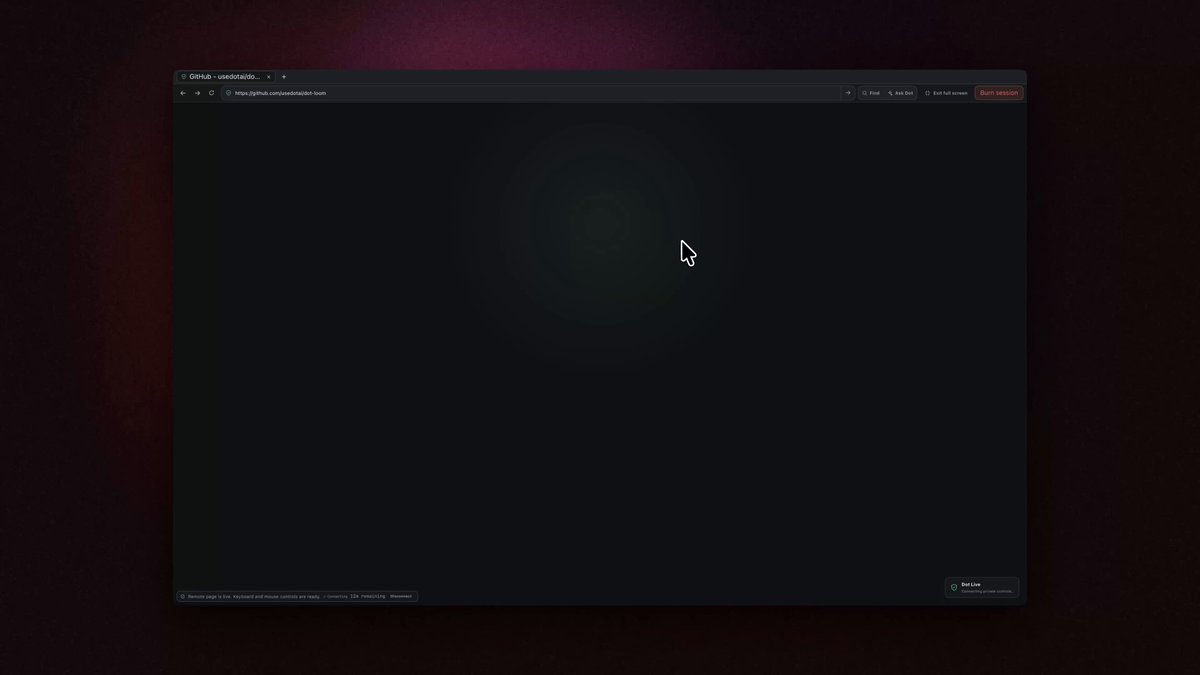Click Exit full screen
The width and height of the screenshot is (1200, 675).
point(946,93)
